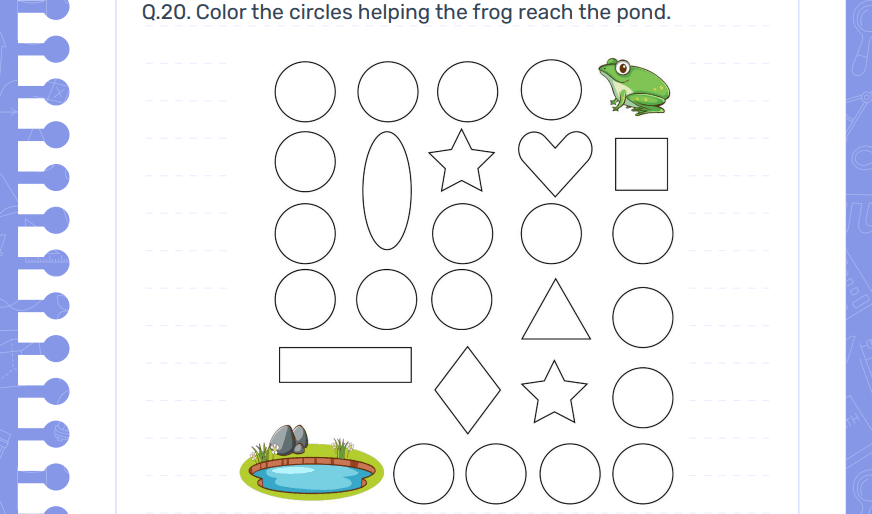
Task: Click the star beside the heart
Action: click(x=461, y=160)
